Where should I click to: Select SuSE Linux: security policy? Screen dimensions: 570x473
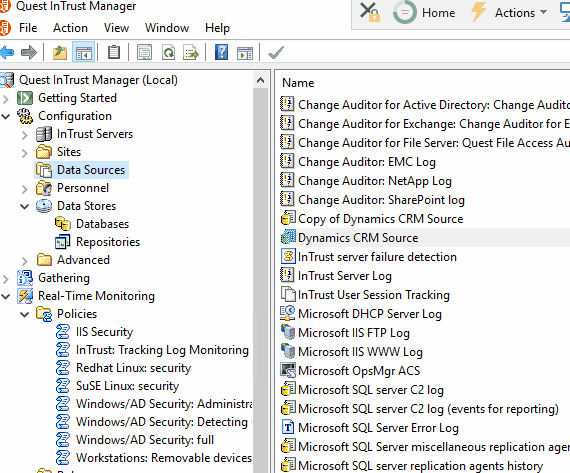pos(128,386)
